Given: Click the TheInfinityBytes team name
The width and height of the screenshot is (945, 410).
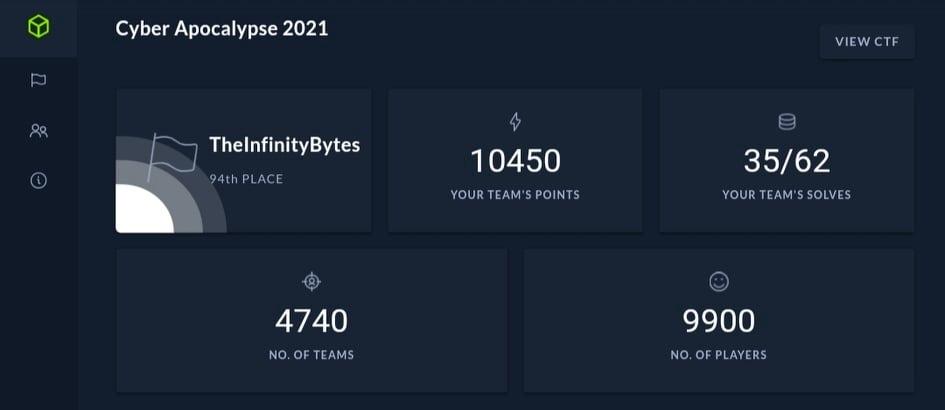Looking at the screenshot, I should tap(284, 145).
